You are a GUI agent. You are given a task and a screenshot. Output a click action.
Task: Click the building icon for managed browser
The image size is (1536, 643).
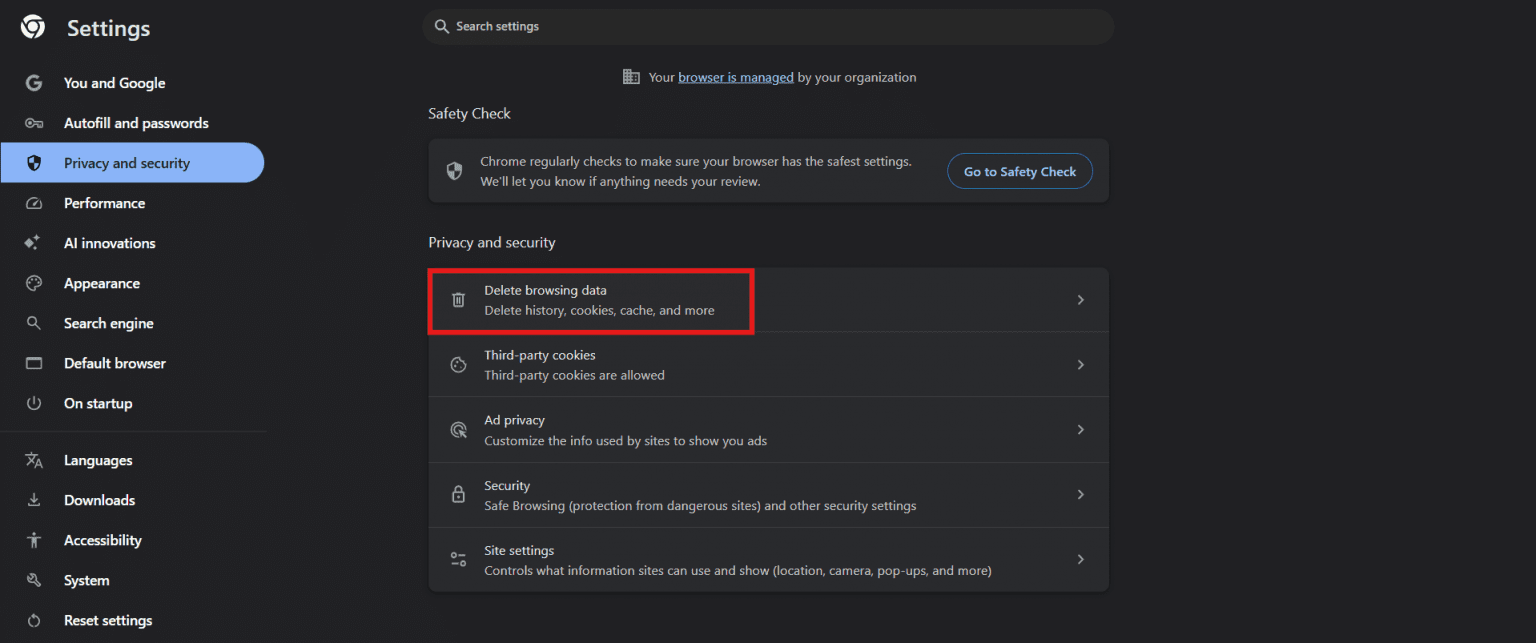tap(631, 77)
